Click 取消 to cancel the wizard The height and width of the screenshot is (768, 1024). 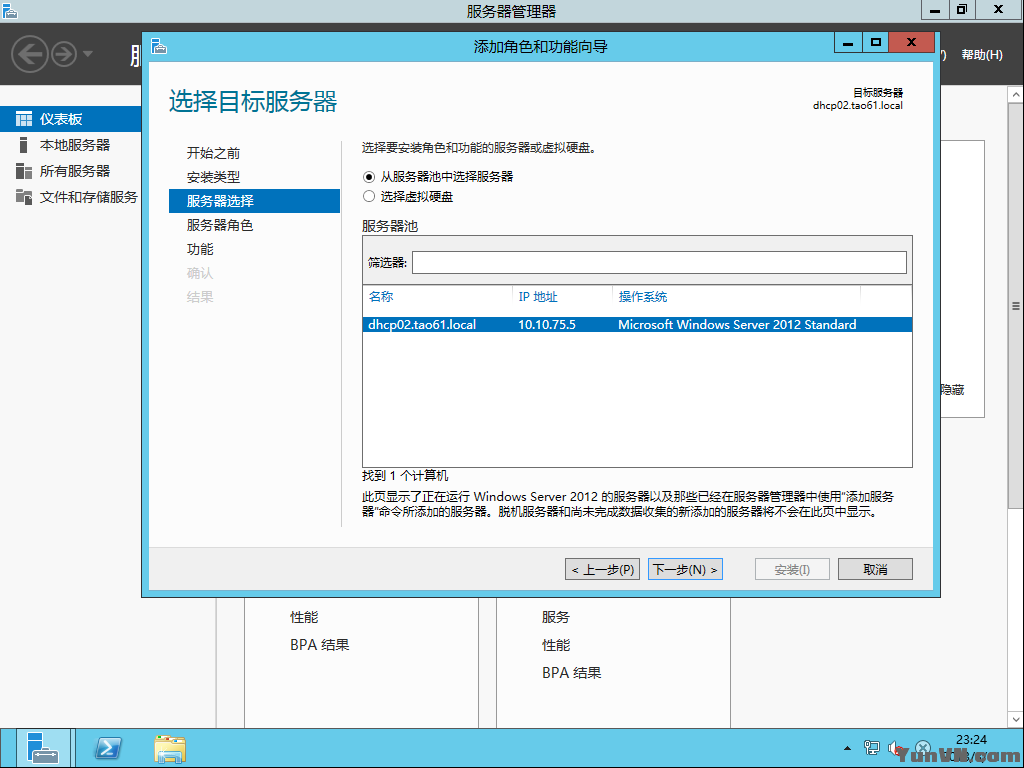click(x=875, y=569)
